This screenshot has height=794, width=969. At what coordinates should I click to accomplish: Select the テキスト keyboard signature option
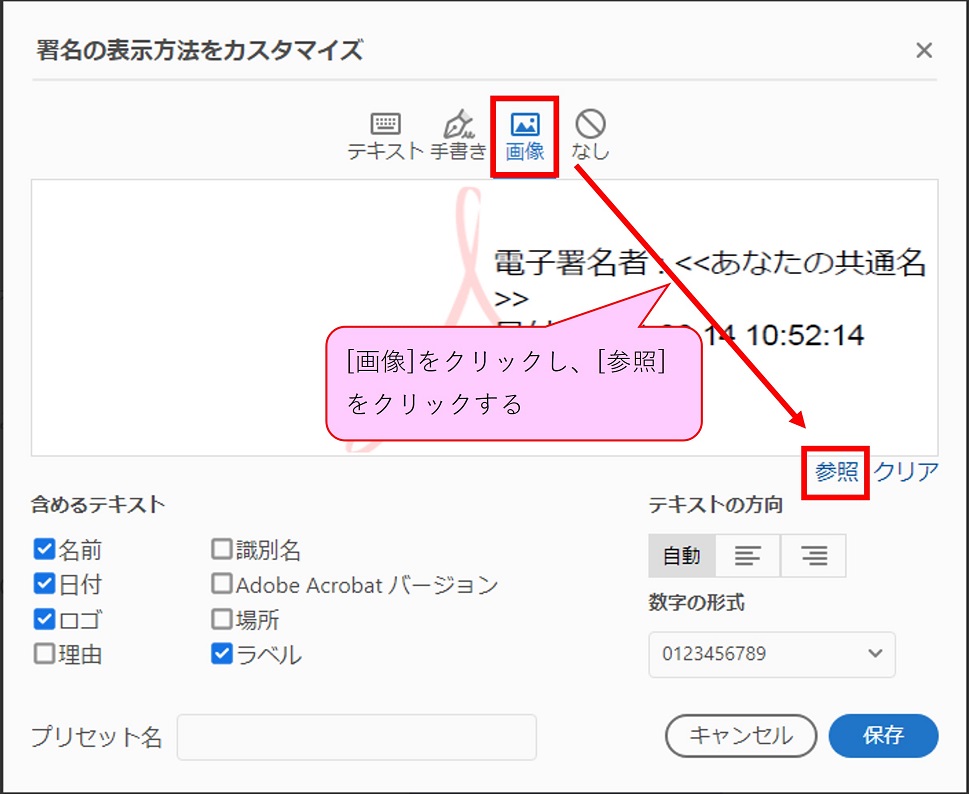[x=385, y=136]
